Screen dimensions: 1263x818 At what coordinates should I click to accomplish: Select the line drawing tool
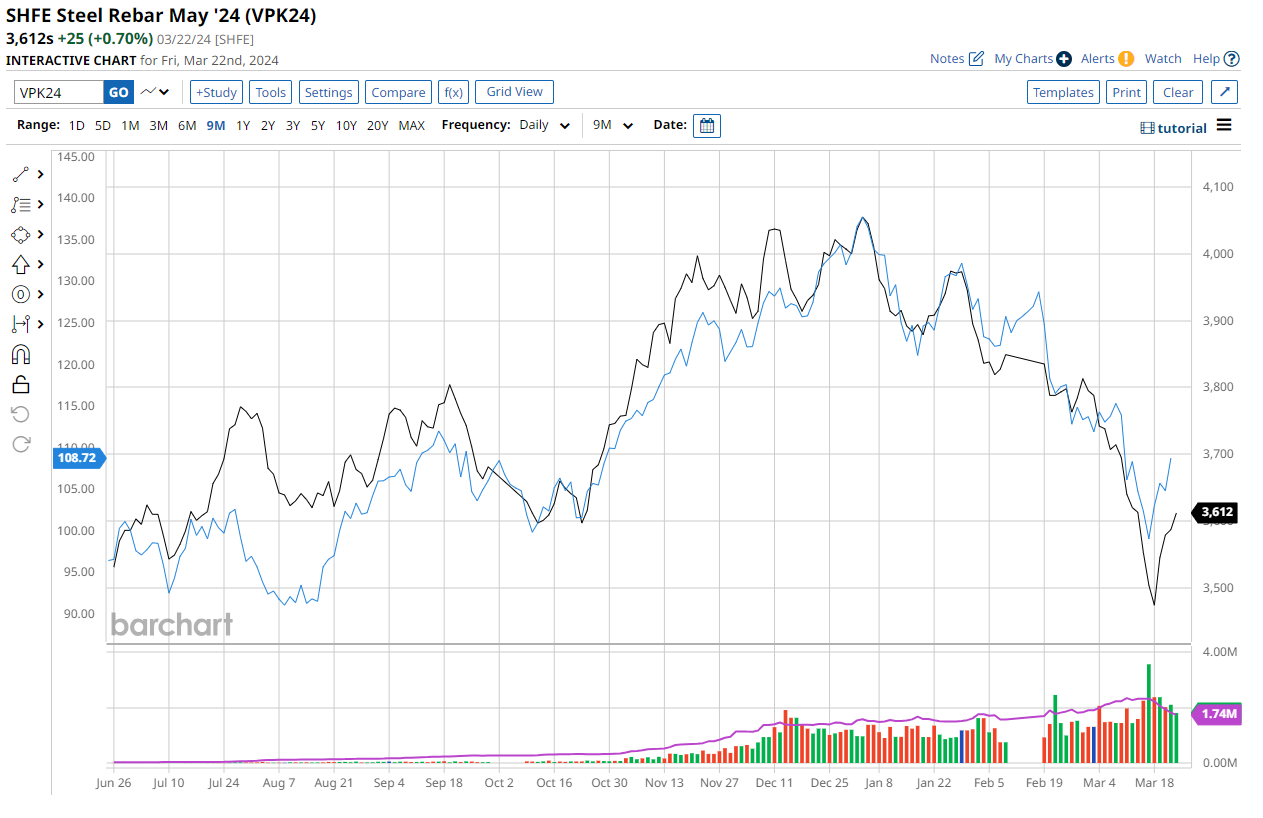tap(21, 174)
